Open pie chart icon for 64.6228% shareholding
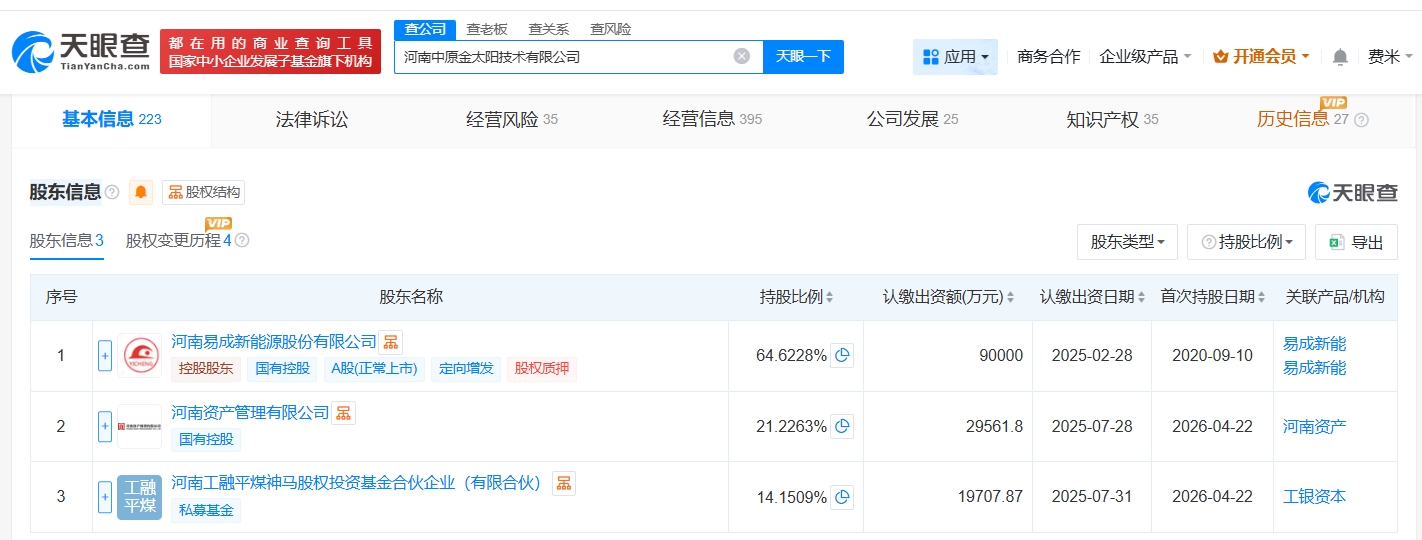 [842, 356]
